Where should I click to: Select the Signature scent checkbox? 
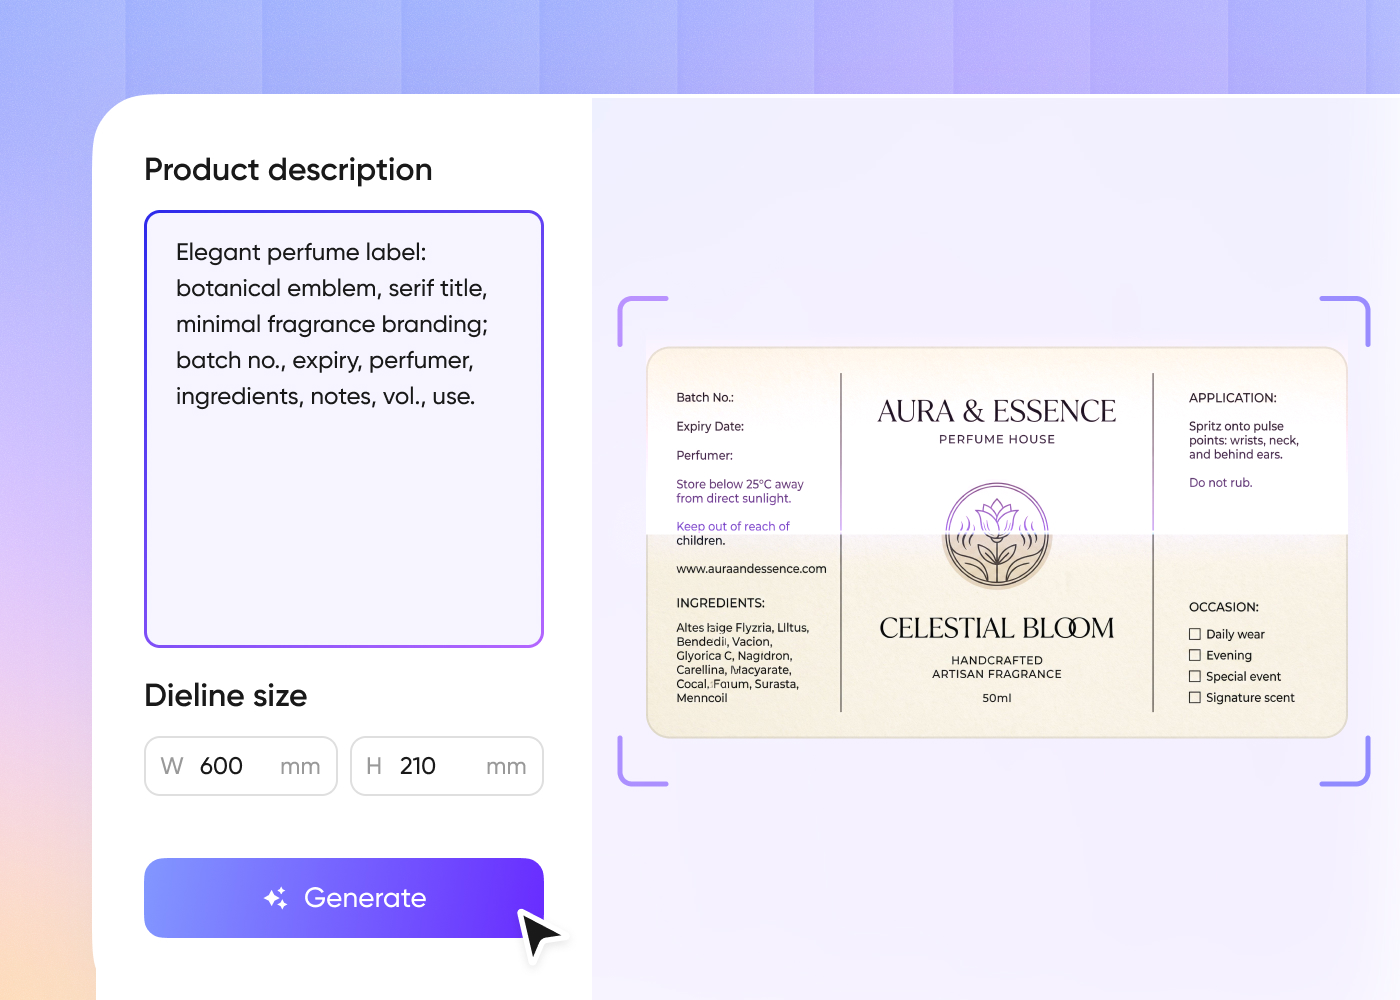pyautogui.click(x=1195, y=697)
